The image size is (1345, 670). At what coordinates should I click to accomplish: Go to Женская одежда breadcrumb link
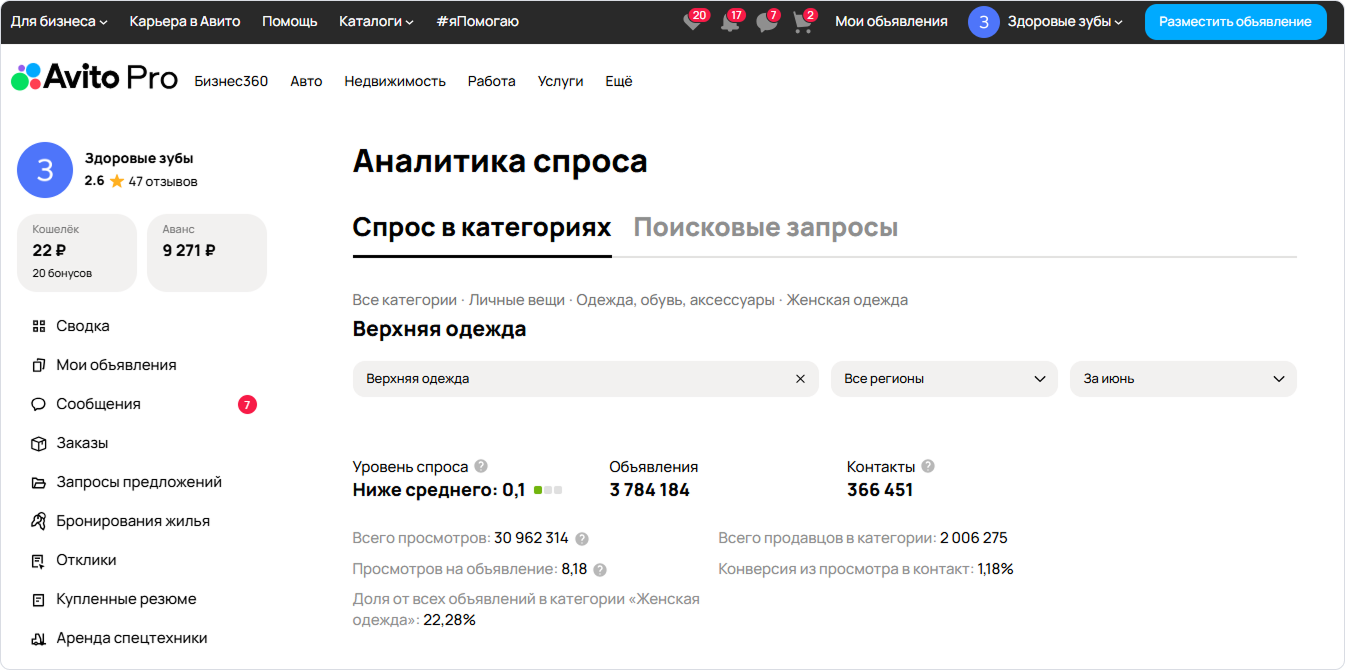coord(847,300)
